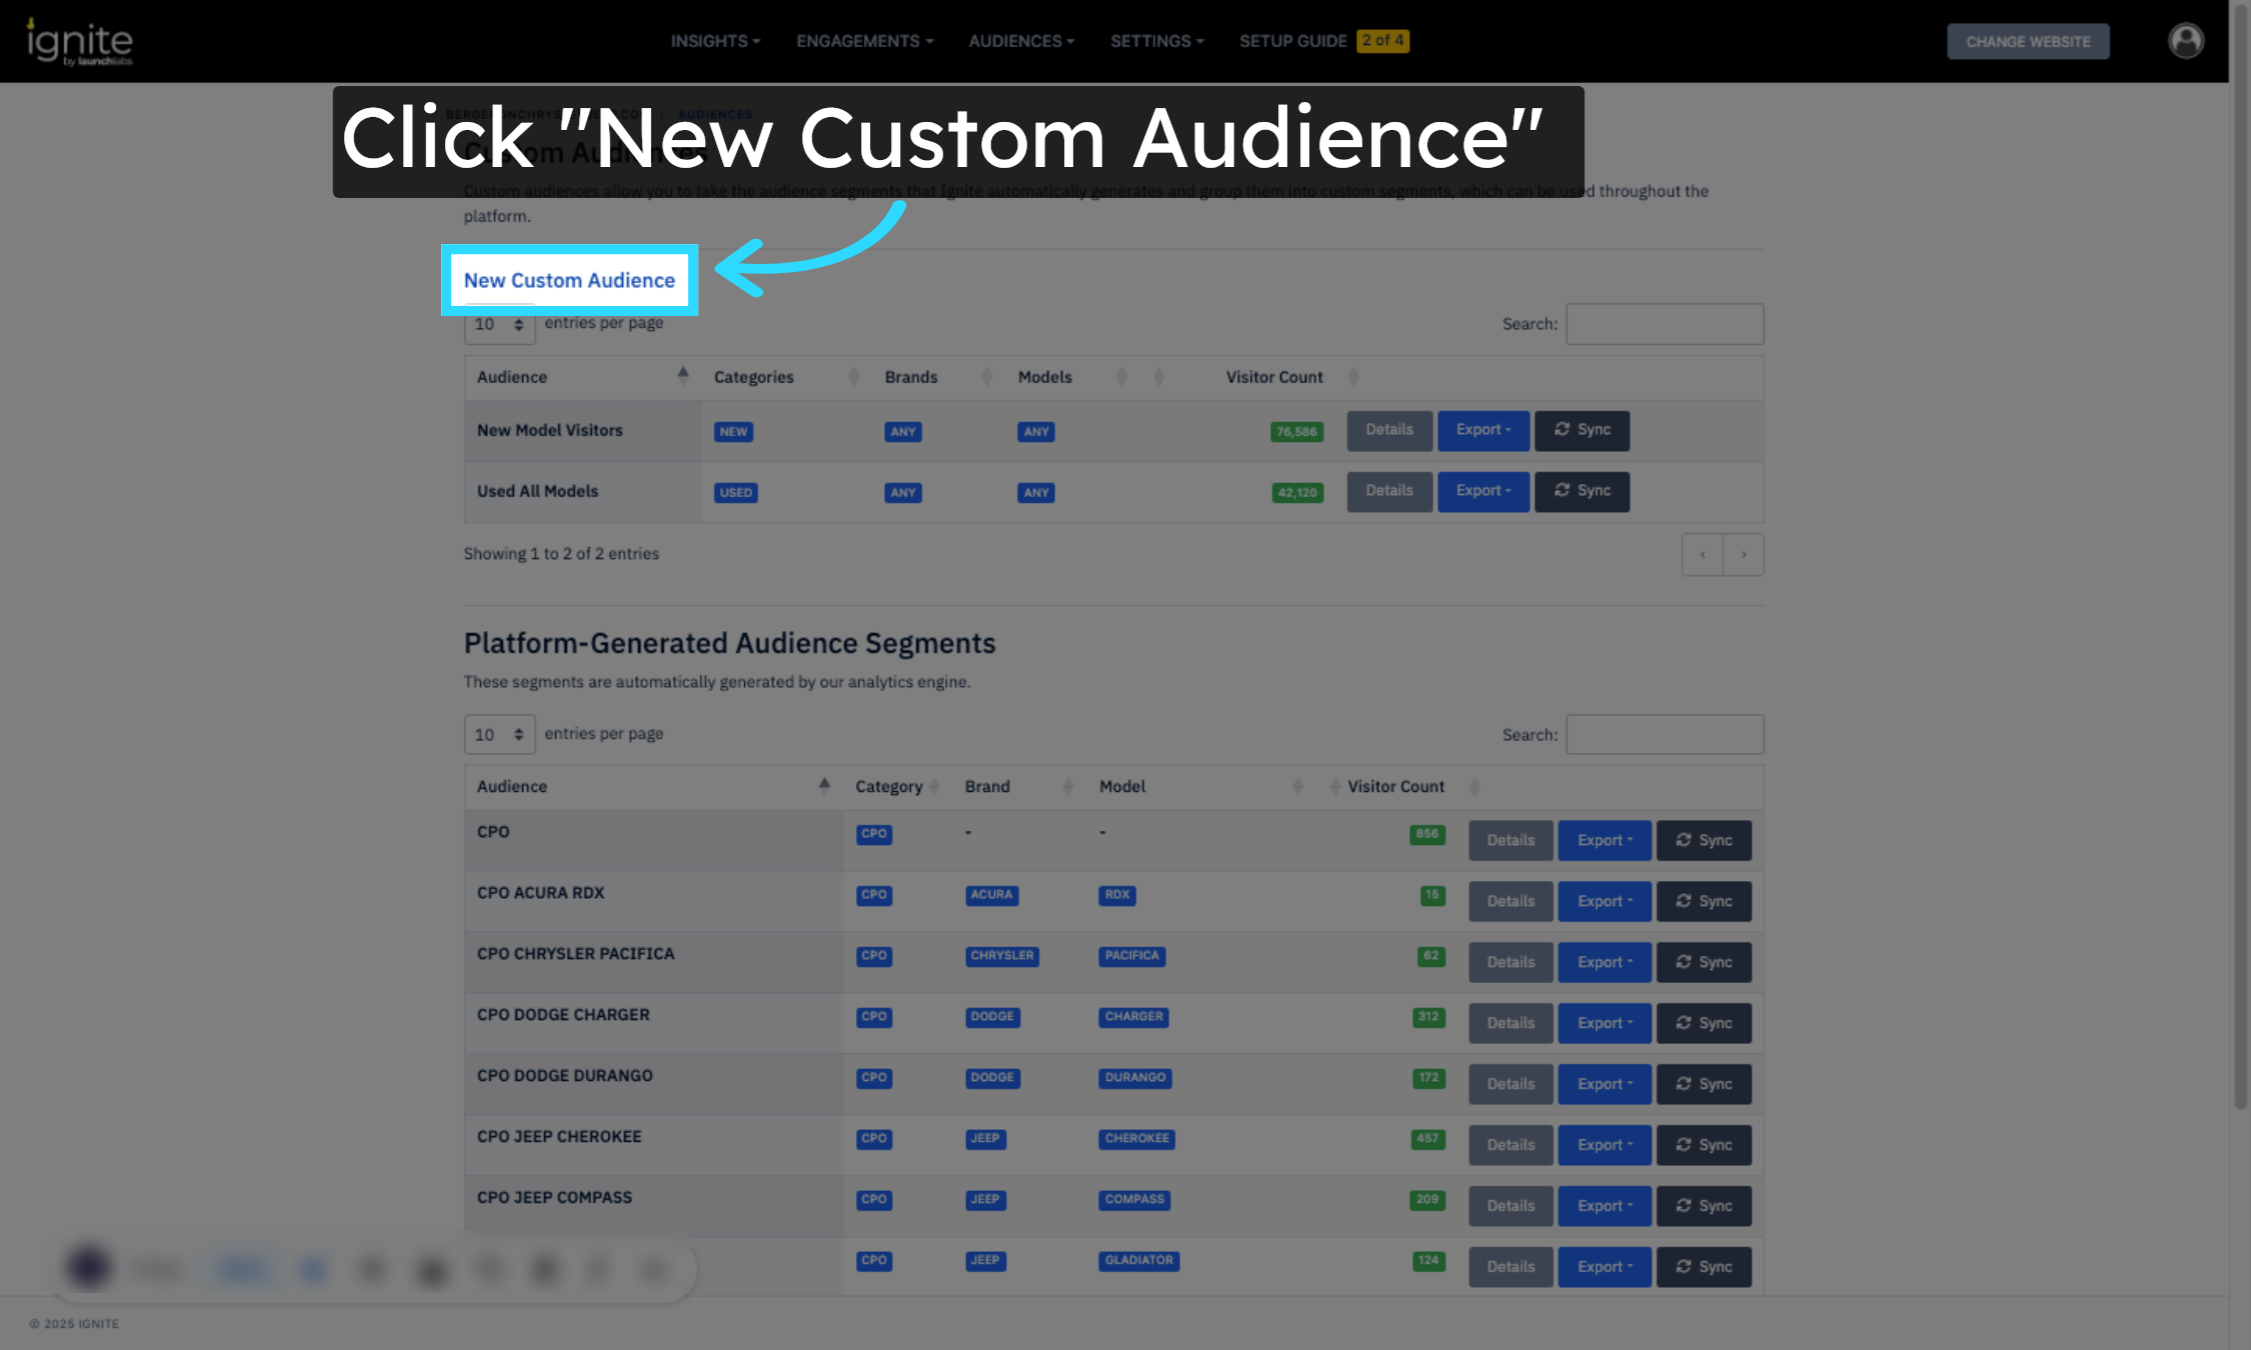
Task: Open the Settings menu
Action: point(1156,41)
